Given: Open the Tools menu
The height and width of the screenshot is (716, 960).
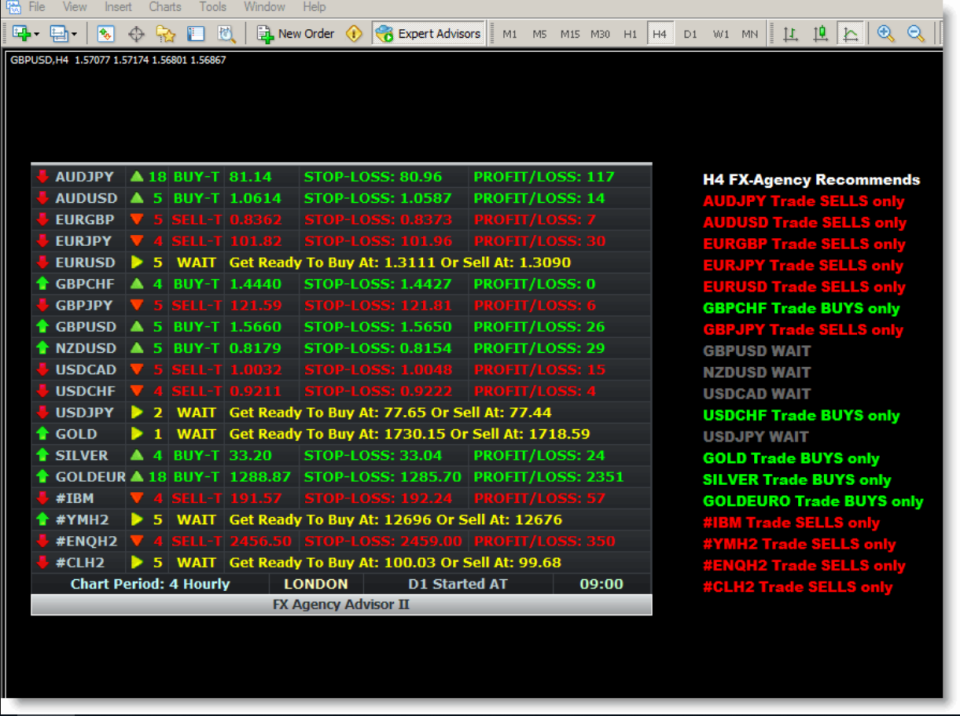Looking at the screenshot, I should click(x=212, y=7).
